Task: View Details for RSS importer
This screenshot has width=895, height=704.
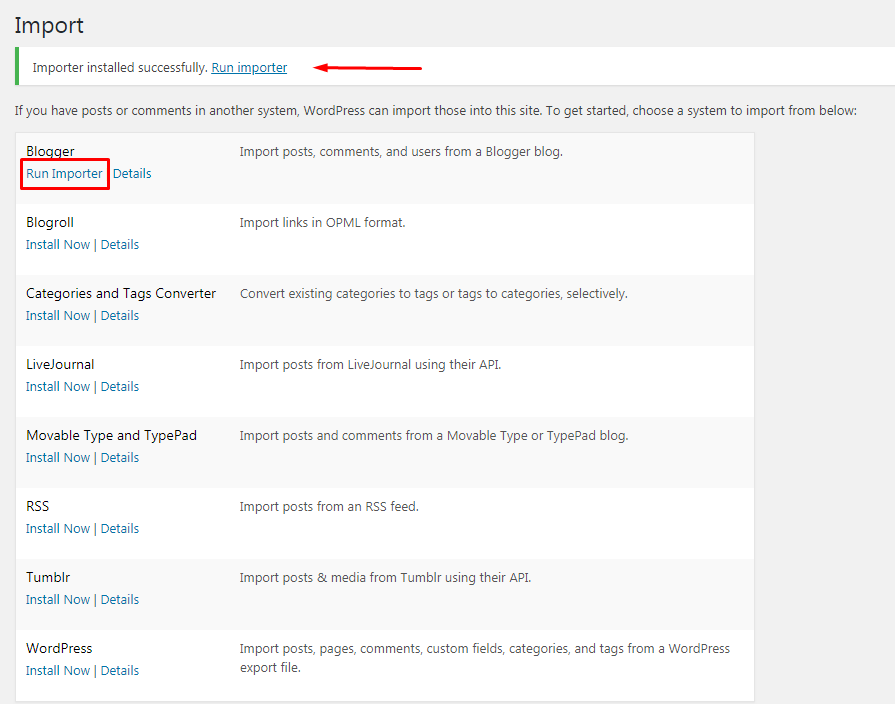Action: coord(120,528)
